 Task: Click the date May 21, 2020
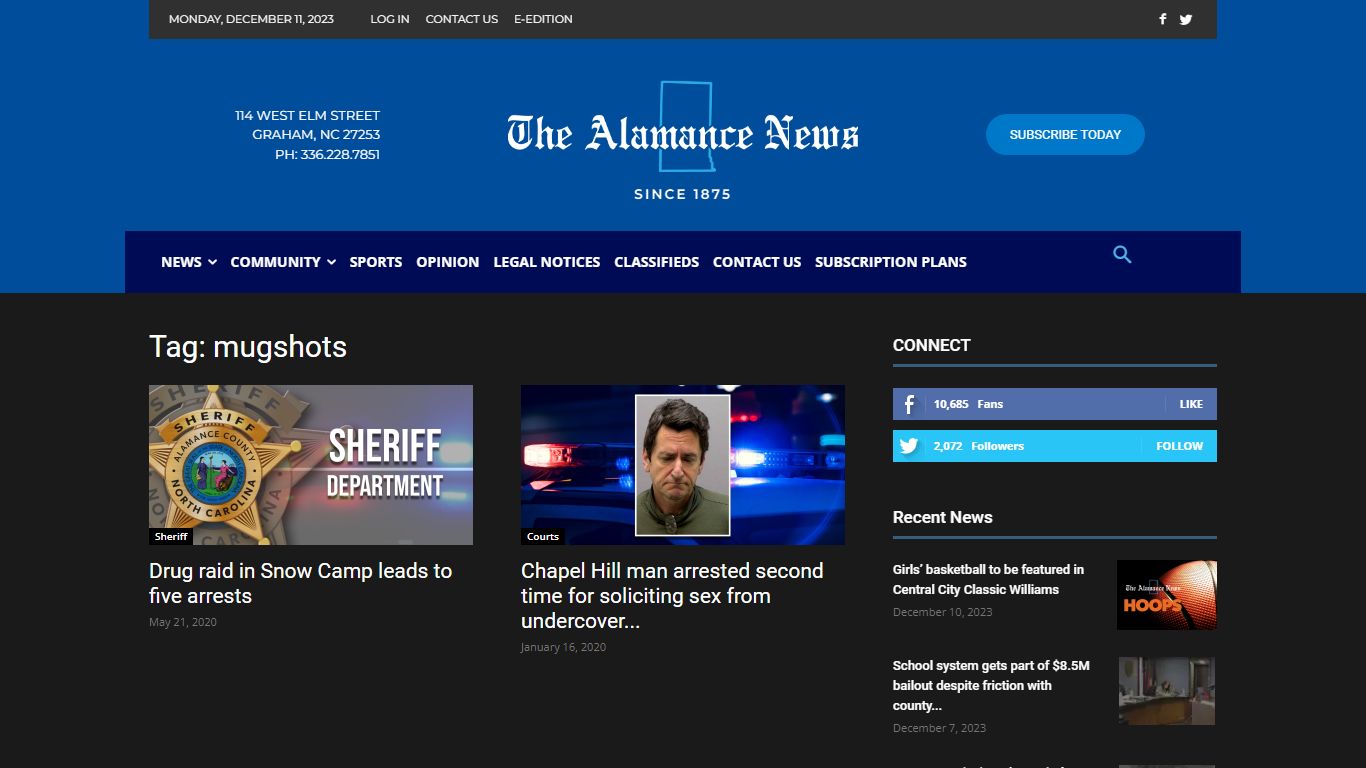point(183,622)
